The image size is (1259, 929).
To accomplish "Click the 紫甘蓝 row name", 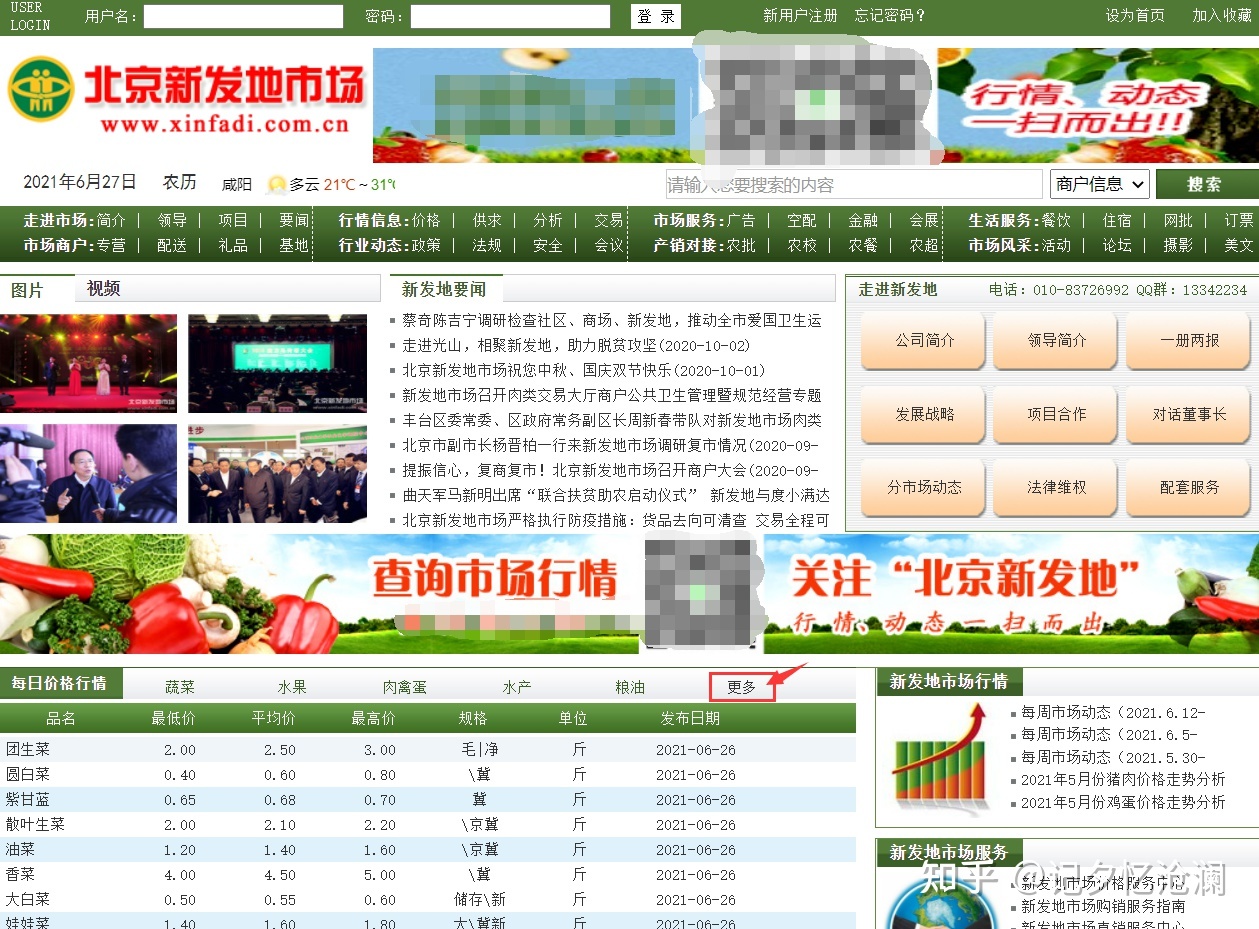I will click(x=28, y=800).
